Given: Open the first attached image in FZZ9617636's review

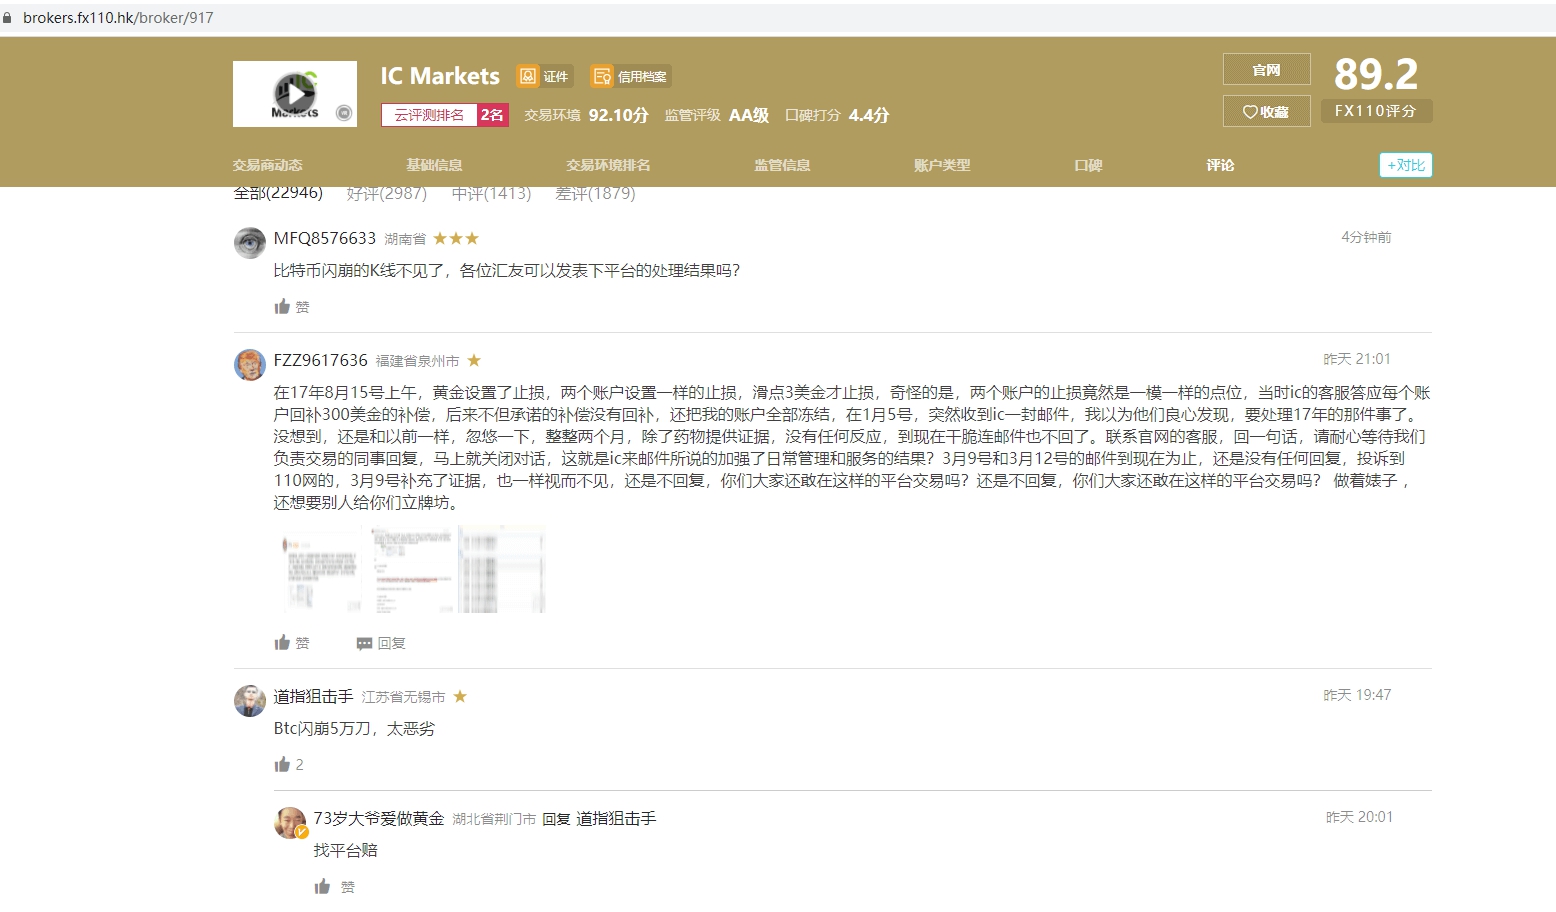Looking at the screenshot, I should point(318,569).
